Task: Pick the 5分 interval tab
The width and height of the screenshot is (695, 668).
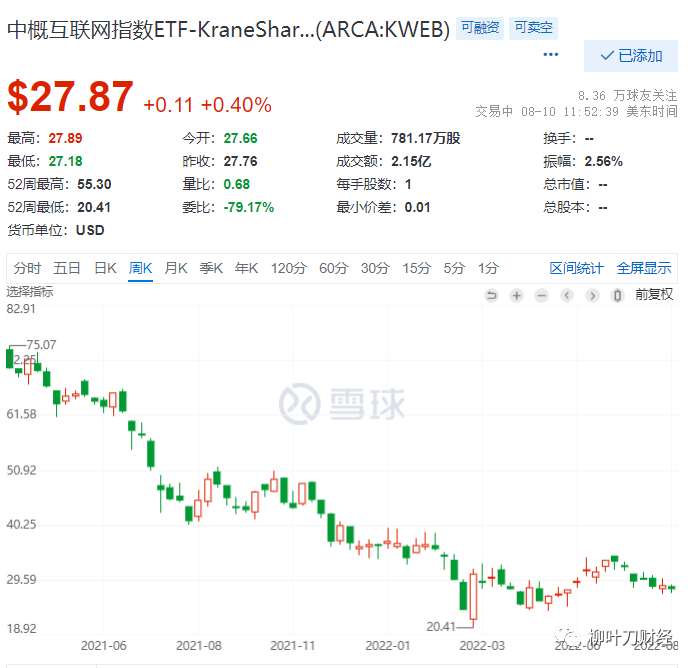Action: click(454, 268)
